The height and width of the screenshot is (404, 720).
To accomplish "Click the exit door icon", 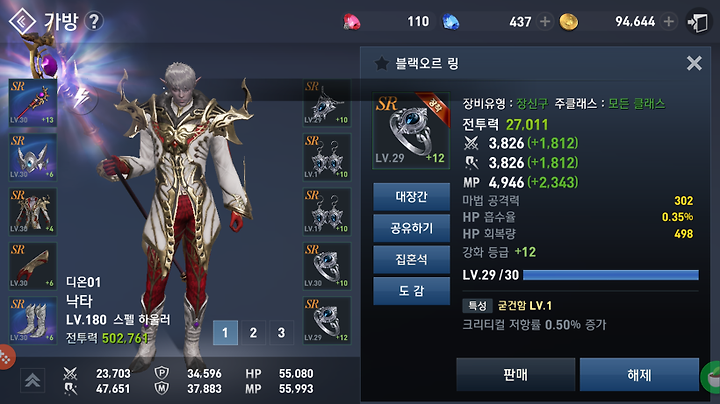I will point(698,22).
